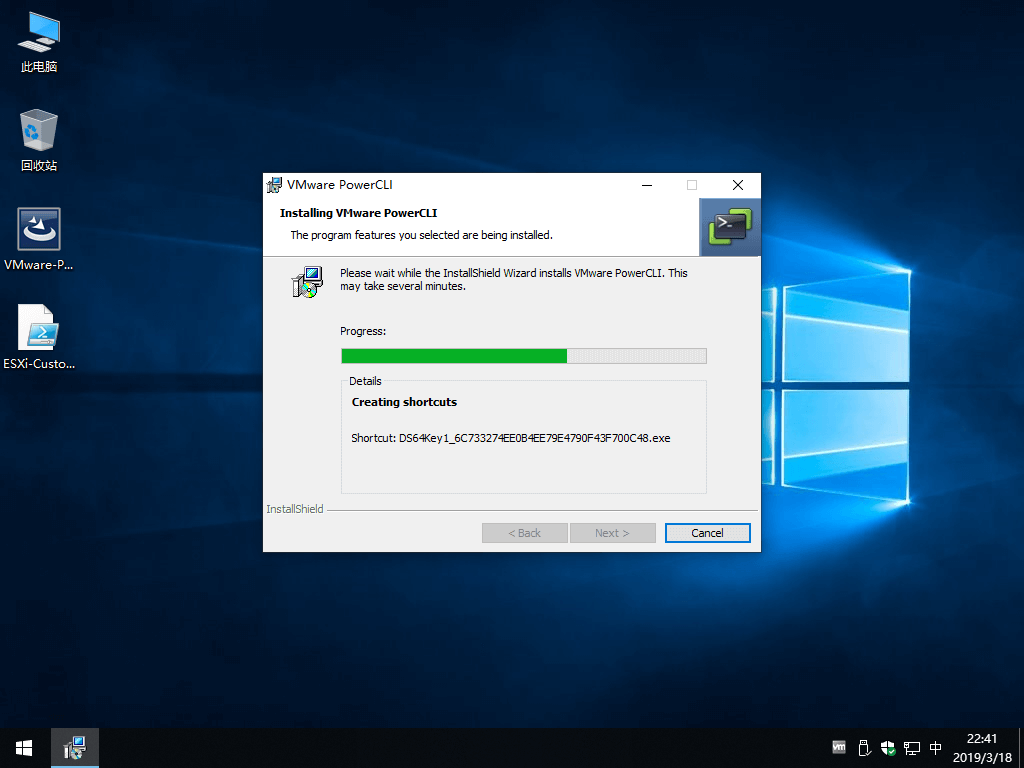Viewport: 1024px width, 768px height.
Task: Click the Cancel button in the installer
Action: [x=707, y=533]
